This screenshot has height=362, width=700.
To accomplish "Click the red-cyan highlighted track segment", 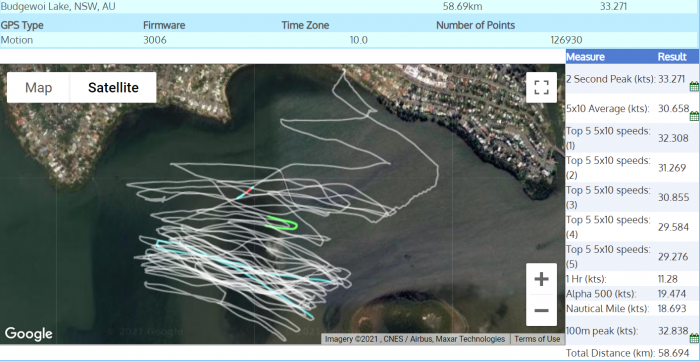I will [245, 192].
